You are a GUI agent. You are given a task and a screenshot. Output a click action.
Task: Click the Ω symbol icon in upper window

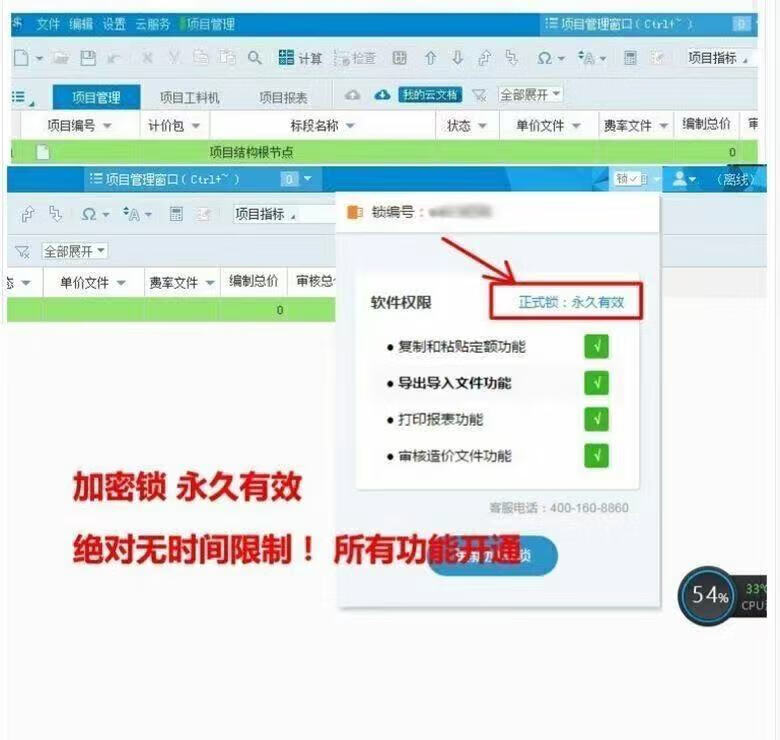point(545,58)
